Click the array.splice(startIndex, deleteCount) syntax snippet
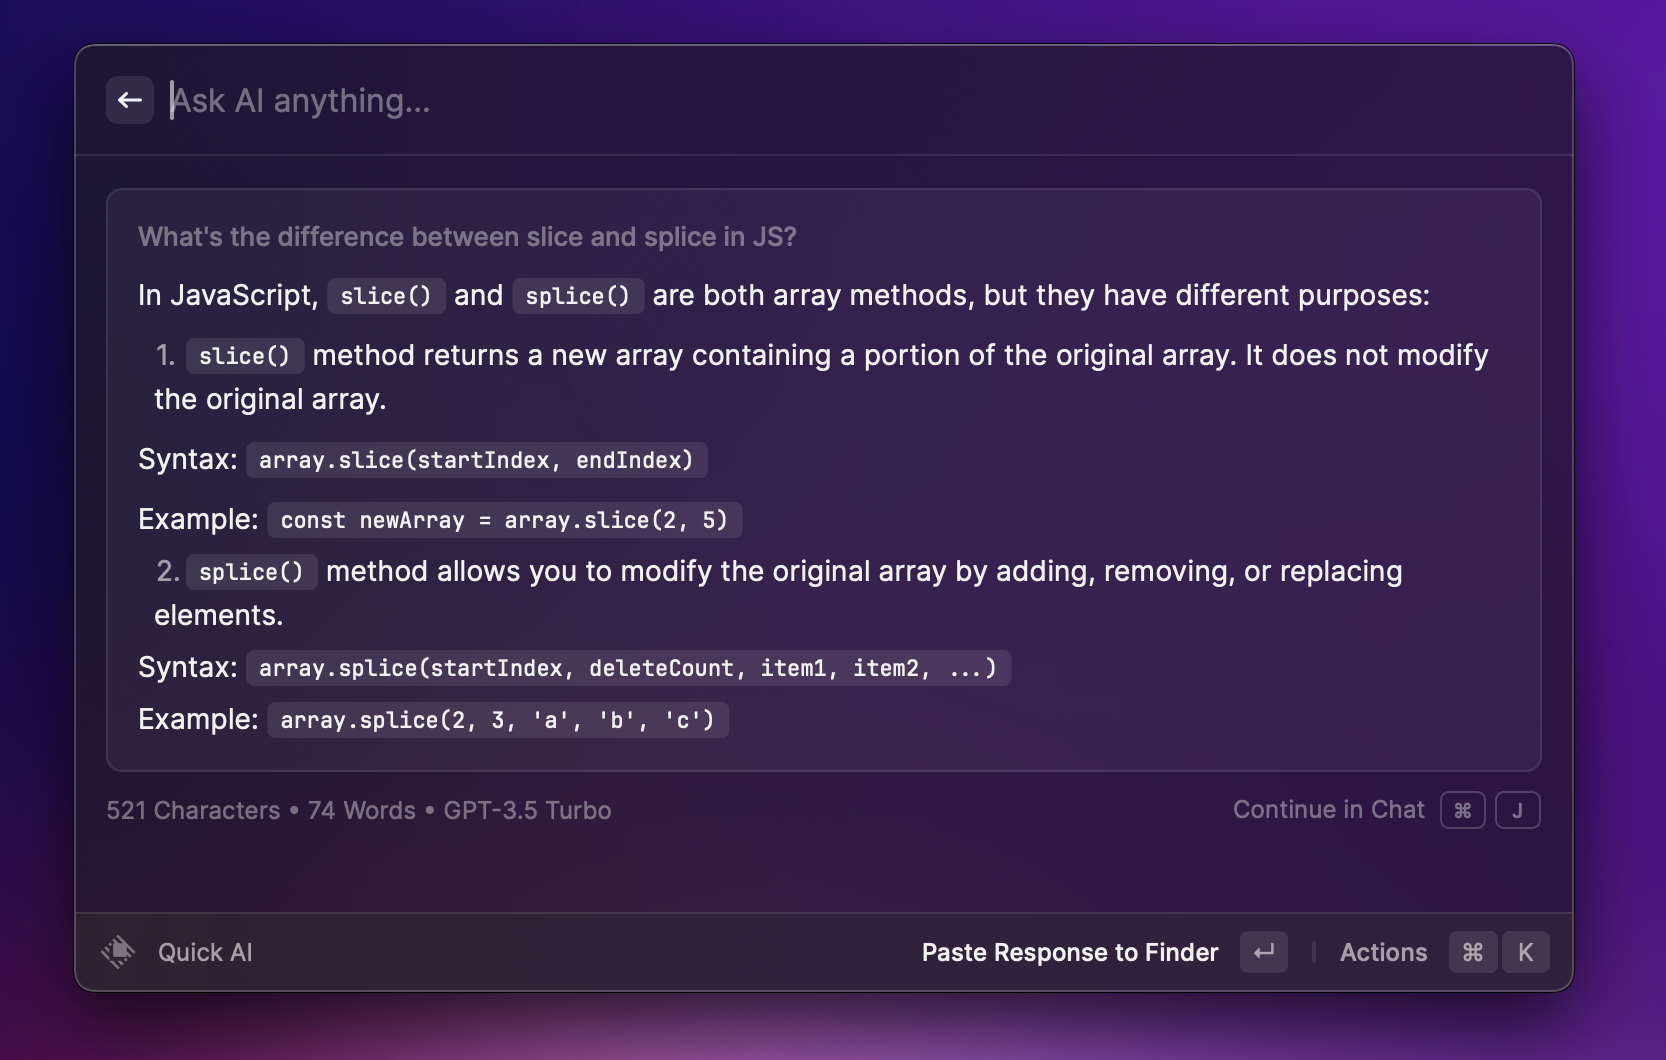This screenshot has height=1060, width=1666. coord(628,668)
